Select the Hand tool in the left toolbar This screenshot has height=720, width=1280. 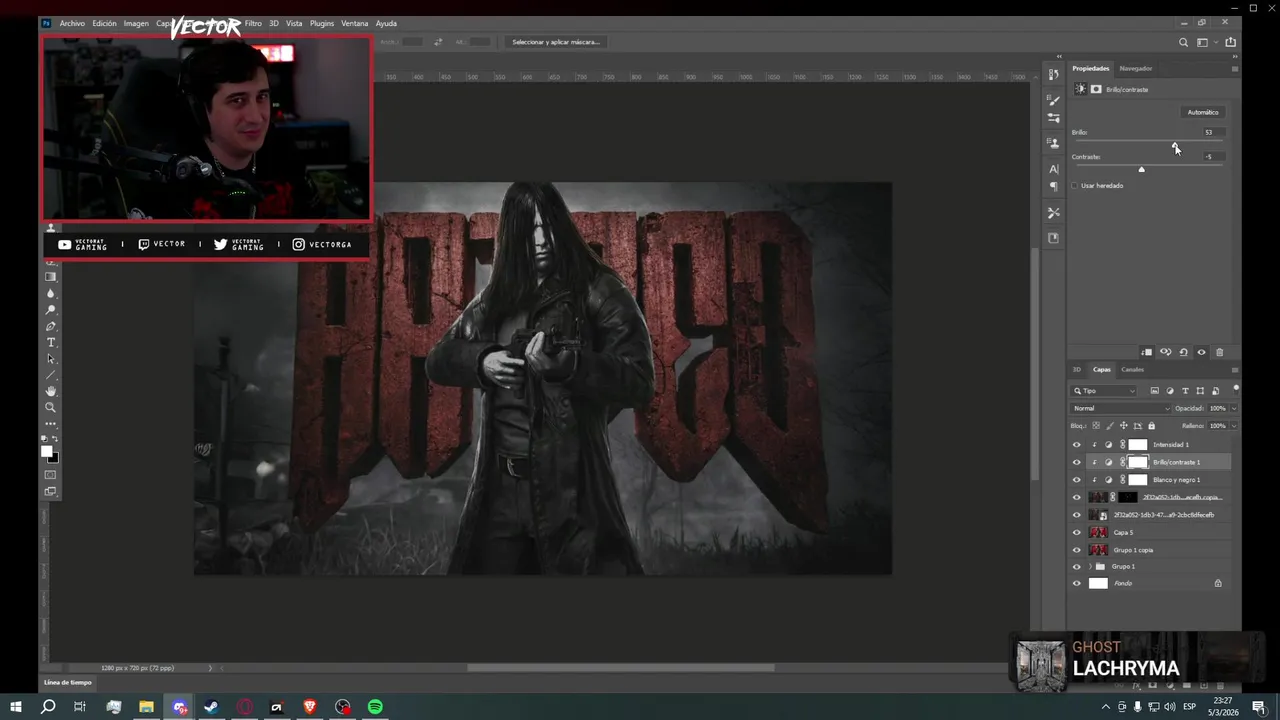[x=51, y=391]
